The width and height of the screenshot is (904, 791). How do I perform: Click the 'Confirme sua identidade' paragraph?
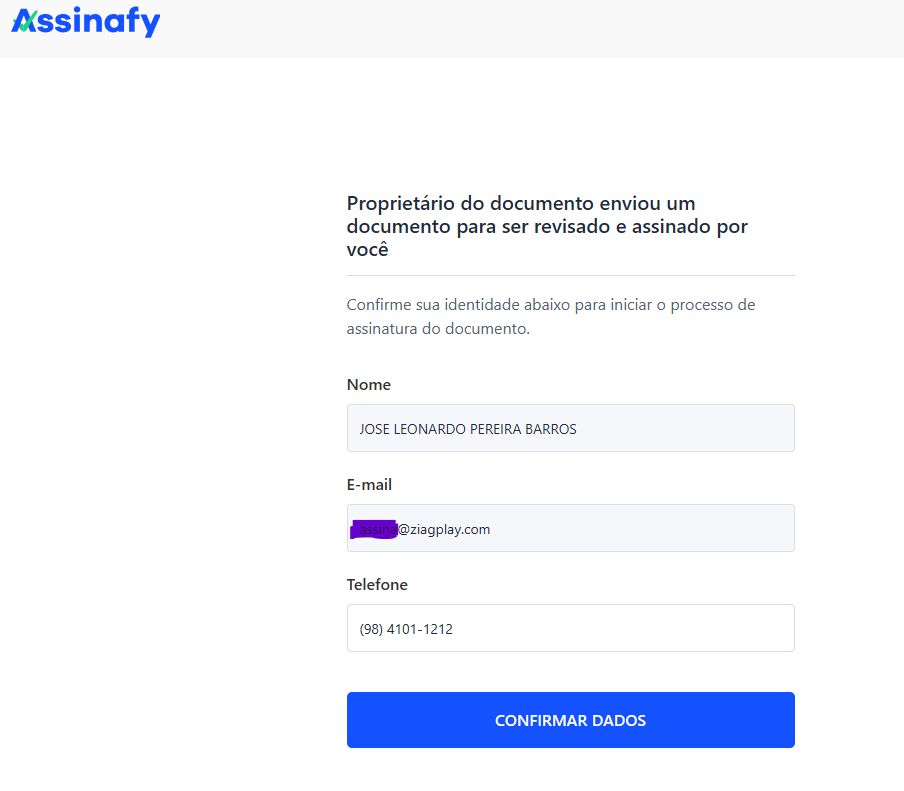pyautogui.click(x=550, y=305)
